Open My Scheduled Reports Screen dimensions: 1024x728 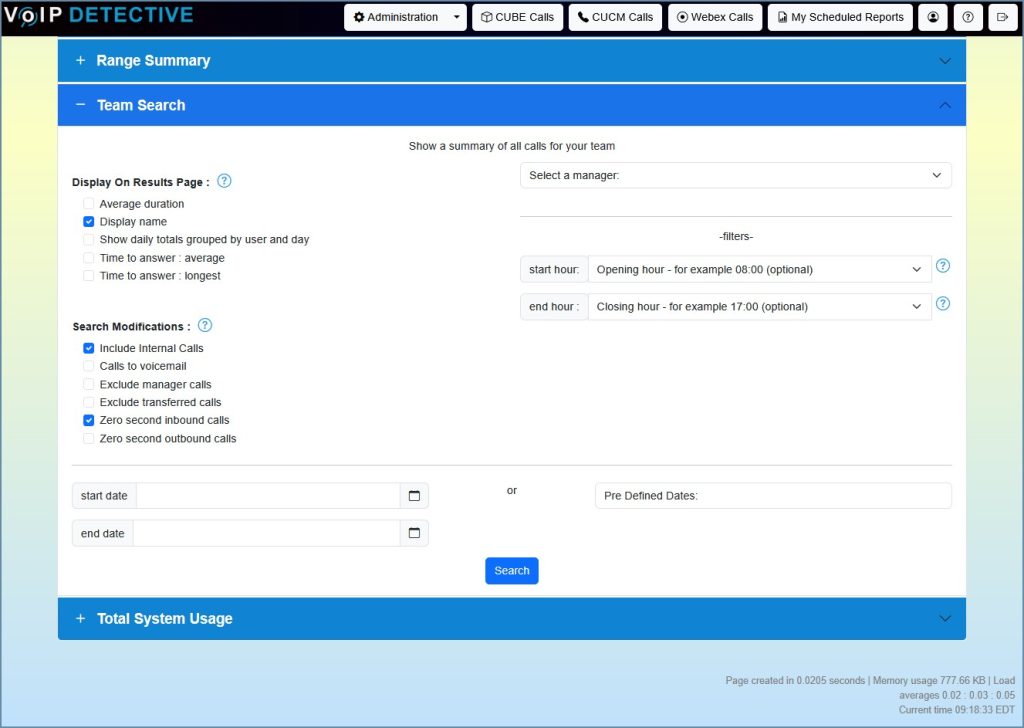tap(840, 17)
